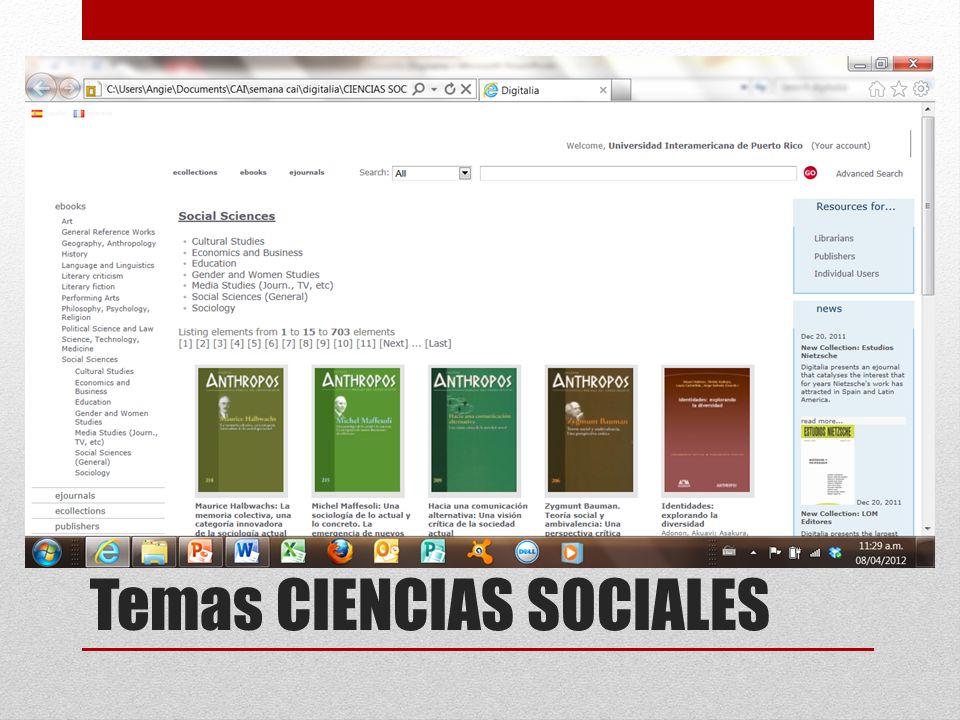Click the Refresh icon in address bar

pos(450,89)
